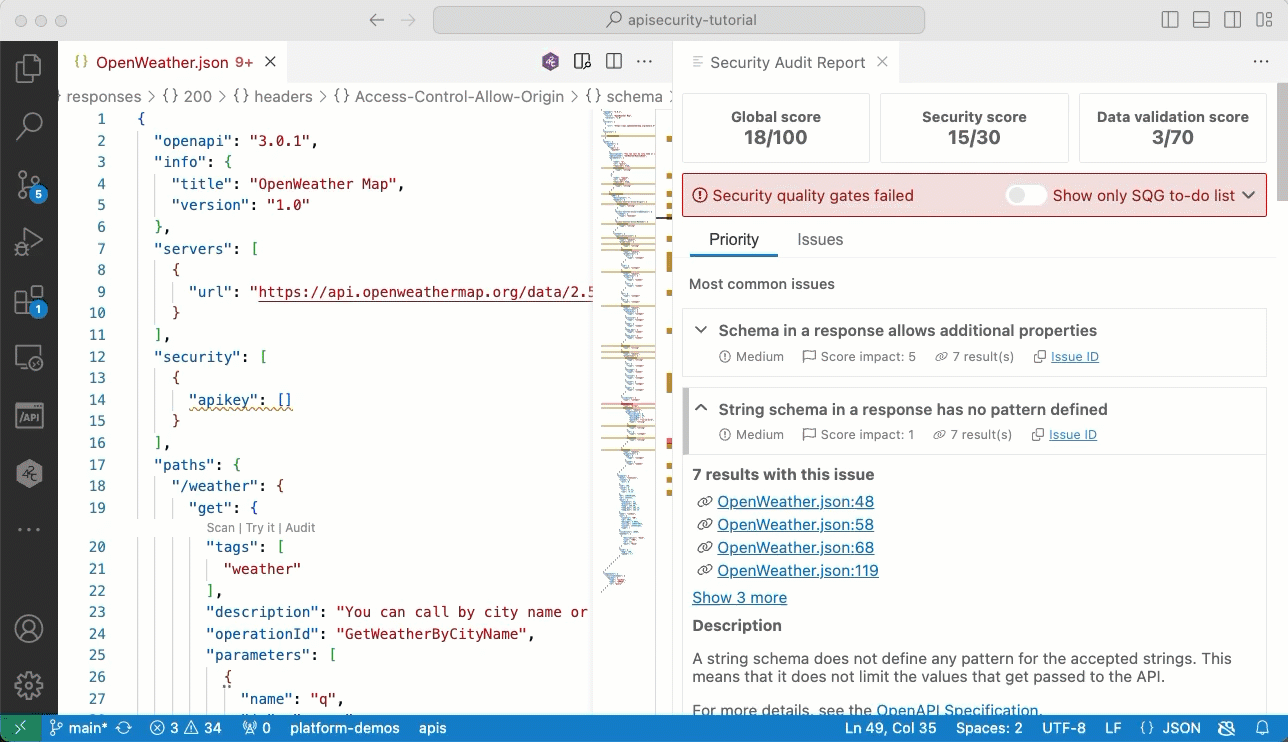Screen dimensions: 1288x742
Task: Open the Run and Debug view
Action: [29, 242]
